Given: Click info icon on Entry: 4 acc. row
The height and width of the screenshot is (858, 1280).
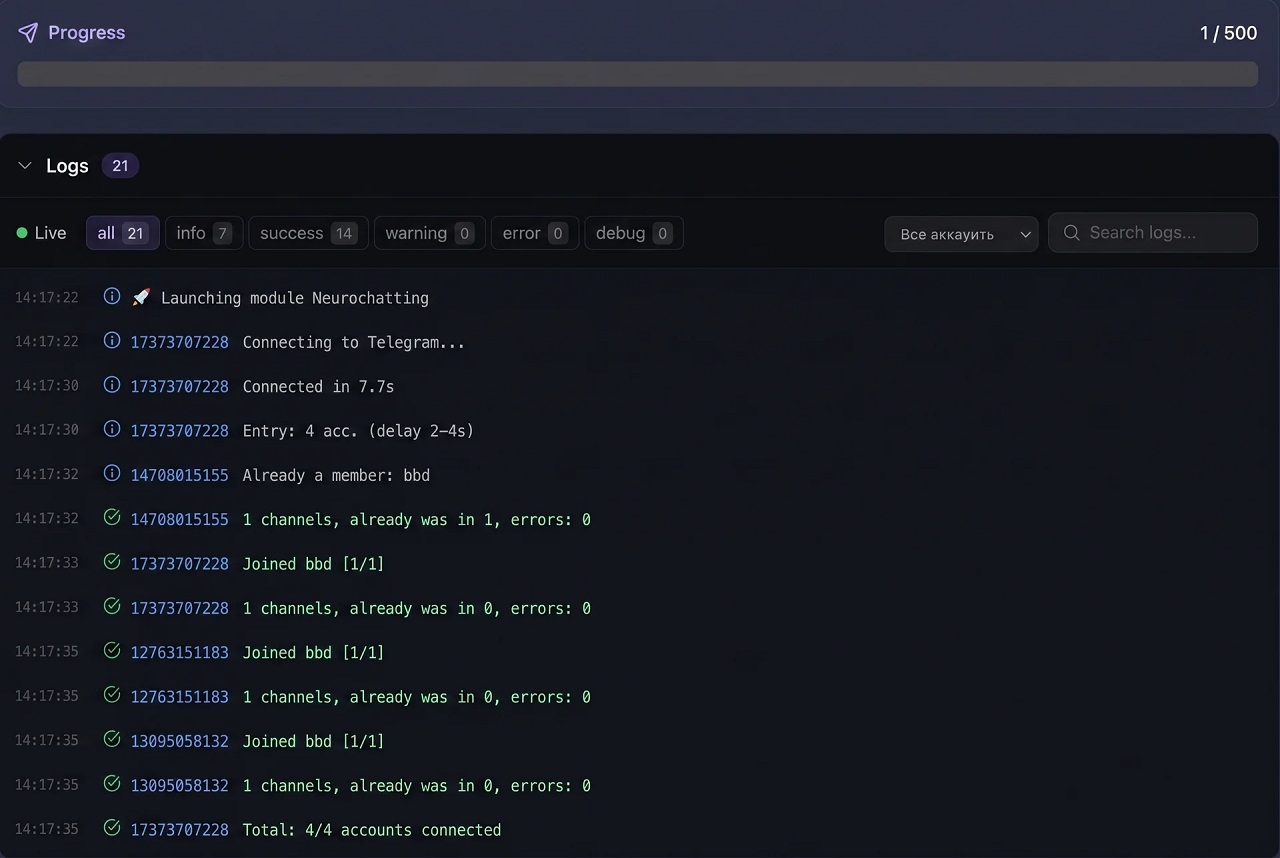Looking at the screenshot, I should 112,429.
